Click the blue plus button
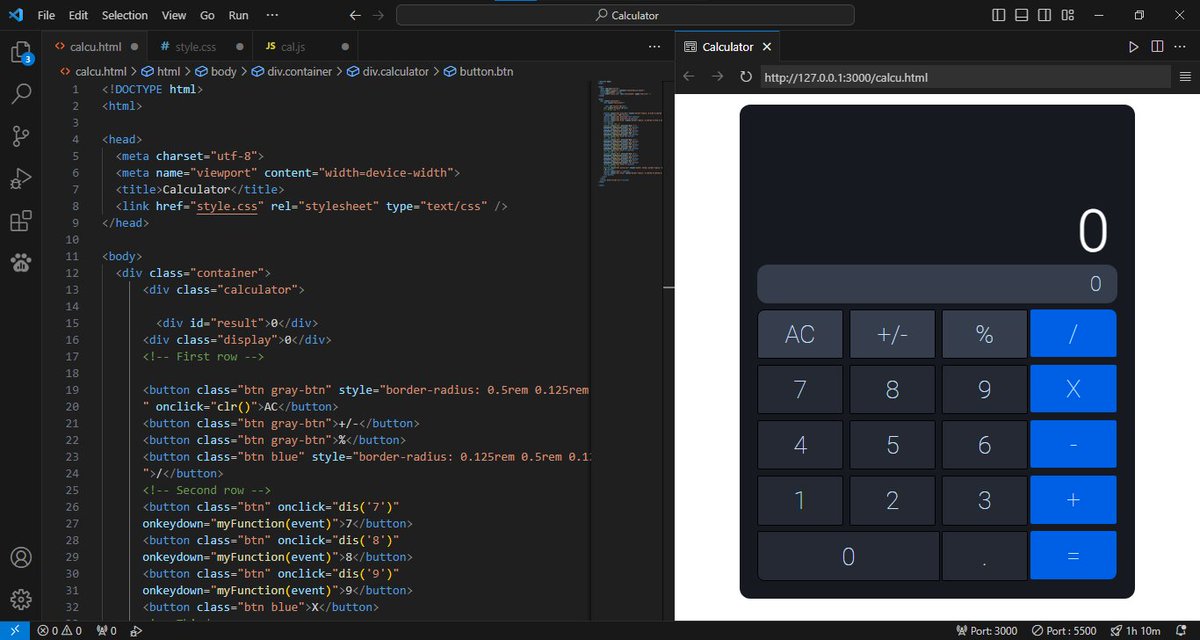The image size is (1200, 640). (x=1073, y=500)
